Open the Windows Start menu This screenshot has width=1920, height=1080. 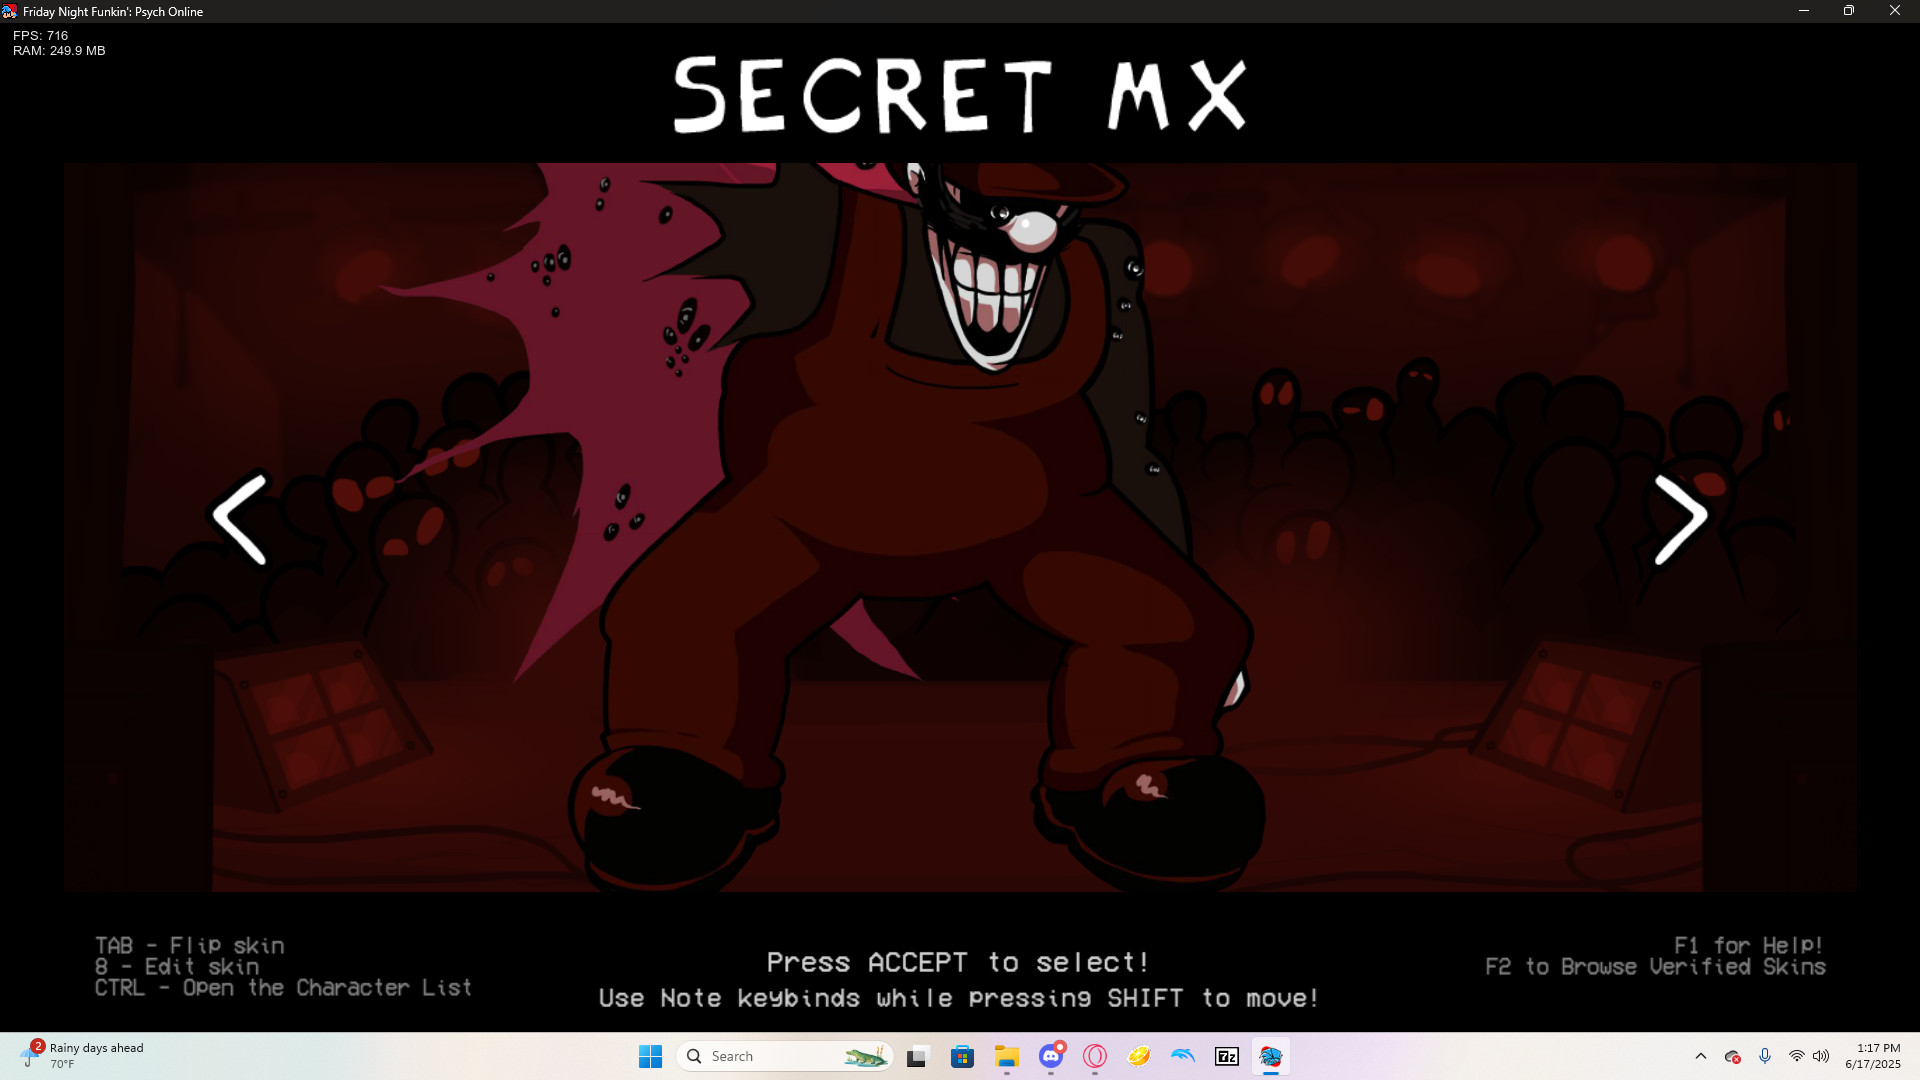pyautogui.click(x=651, y=1056)
